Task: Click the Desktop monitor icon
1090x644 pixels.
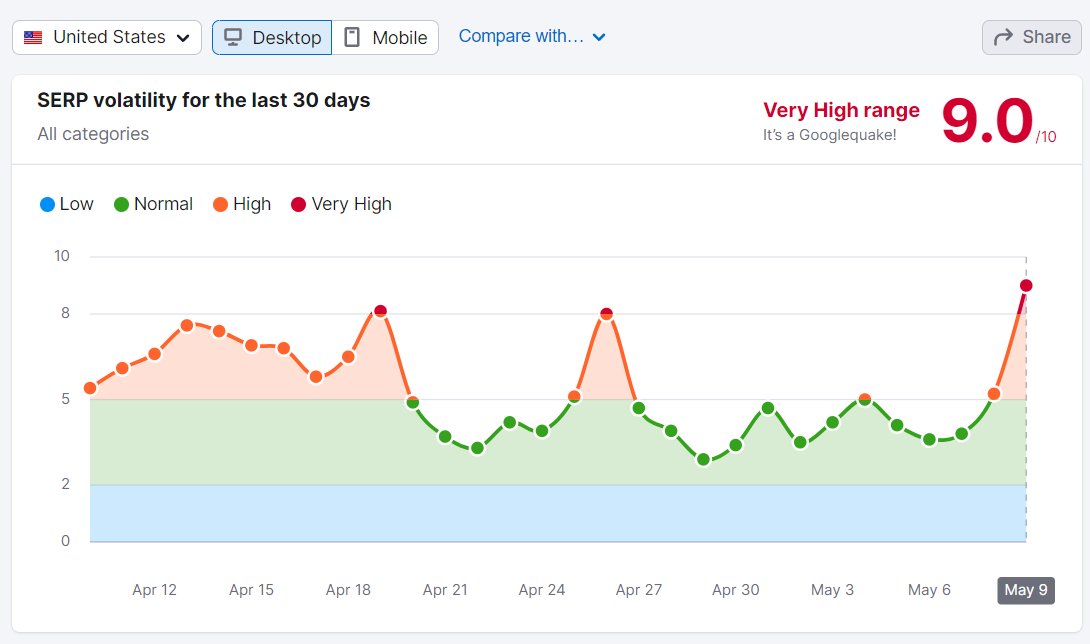Action: click(234, 37)
